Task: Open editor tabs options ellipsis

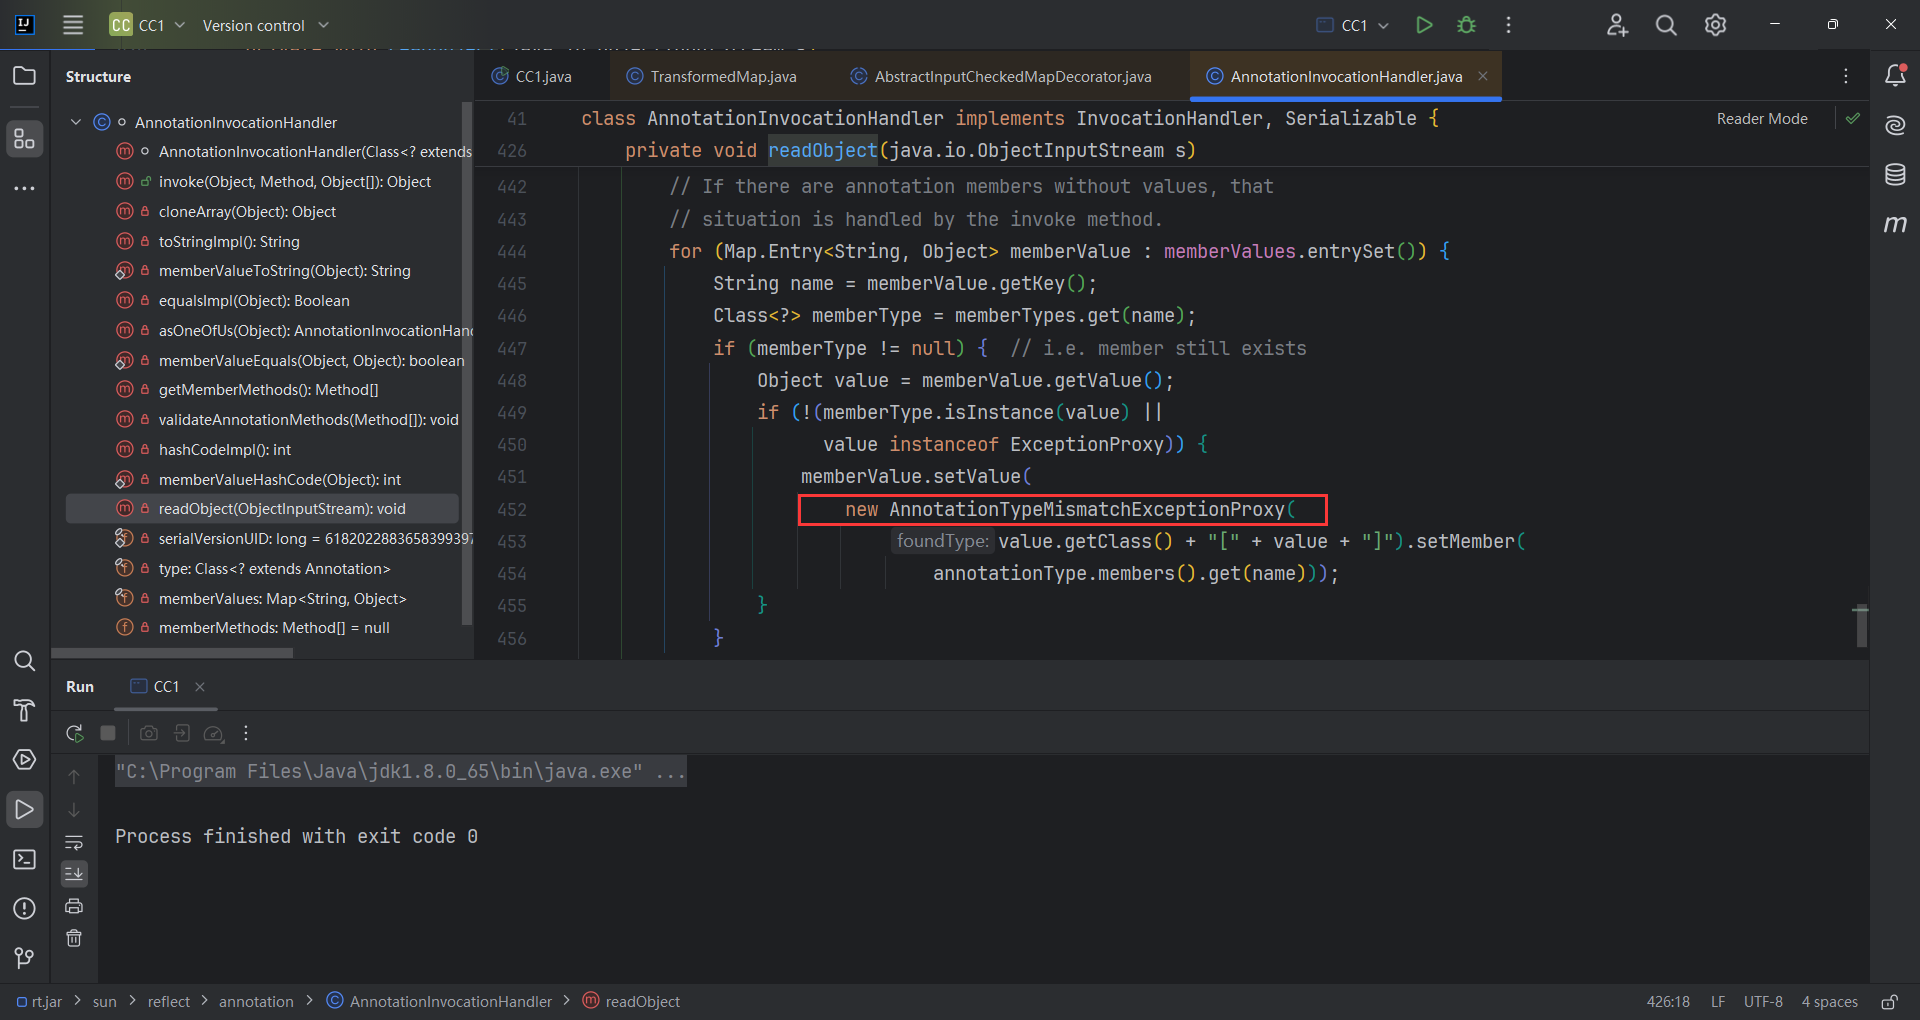Action: tap(1846, 76)
